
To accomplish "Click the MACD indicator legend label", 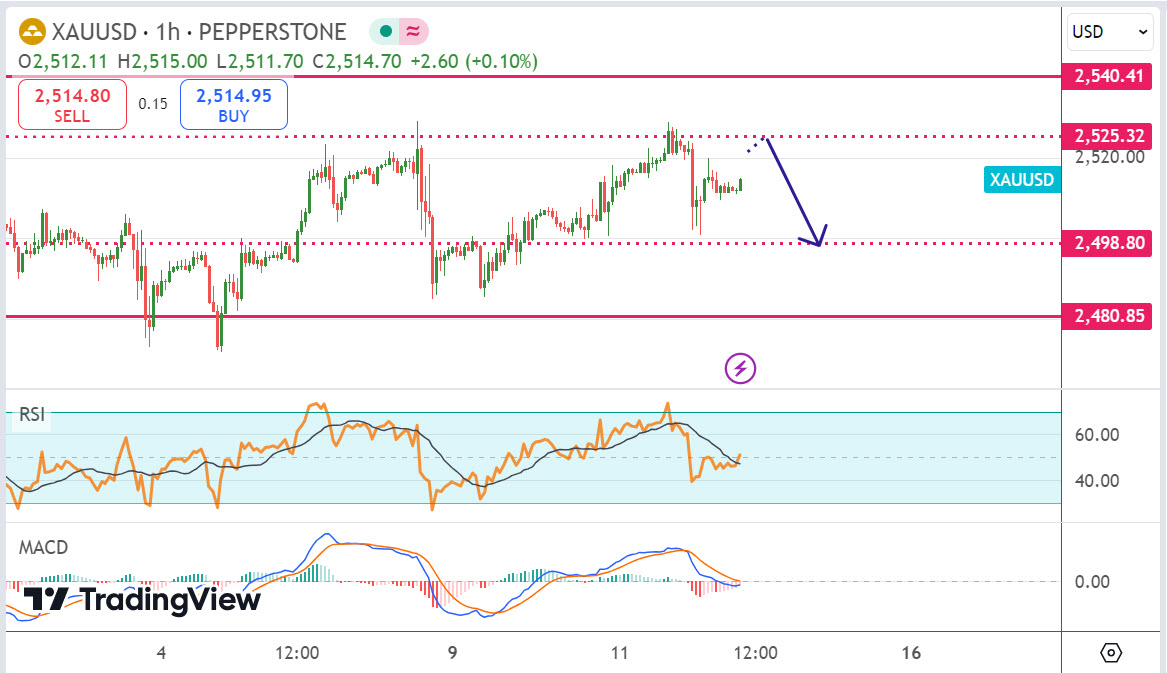I will click(44, 548).
